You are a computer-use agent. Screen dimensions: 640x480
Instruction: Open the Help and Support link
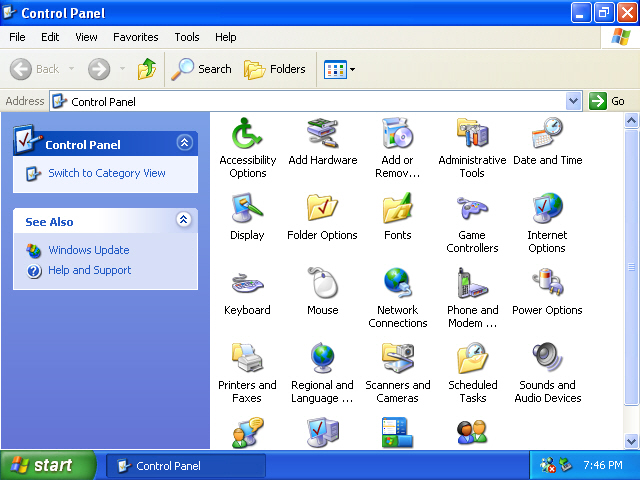[x=90, y=270]
